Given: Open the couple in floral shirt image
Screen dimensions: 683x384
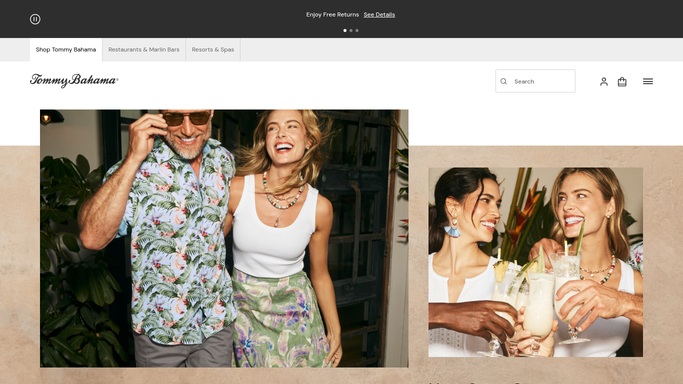Looking at the screenshot, I should [224, 238].
